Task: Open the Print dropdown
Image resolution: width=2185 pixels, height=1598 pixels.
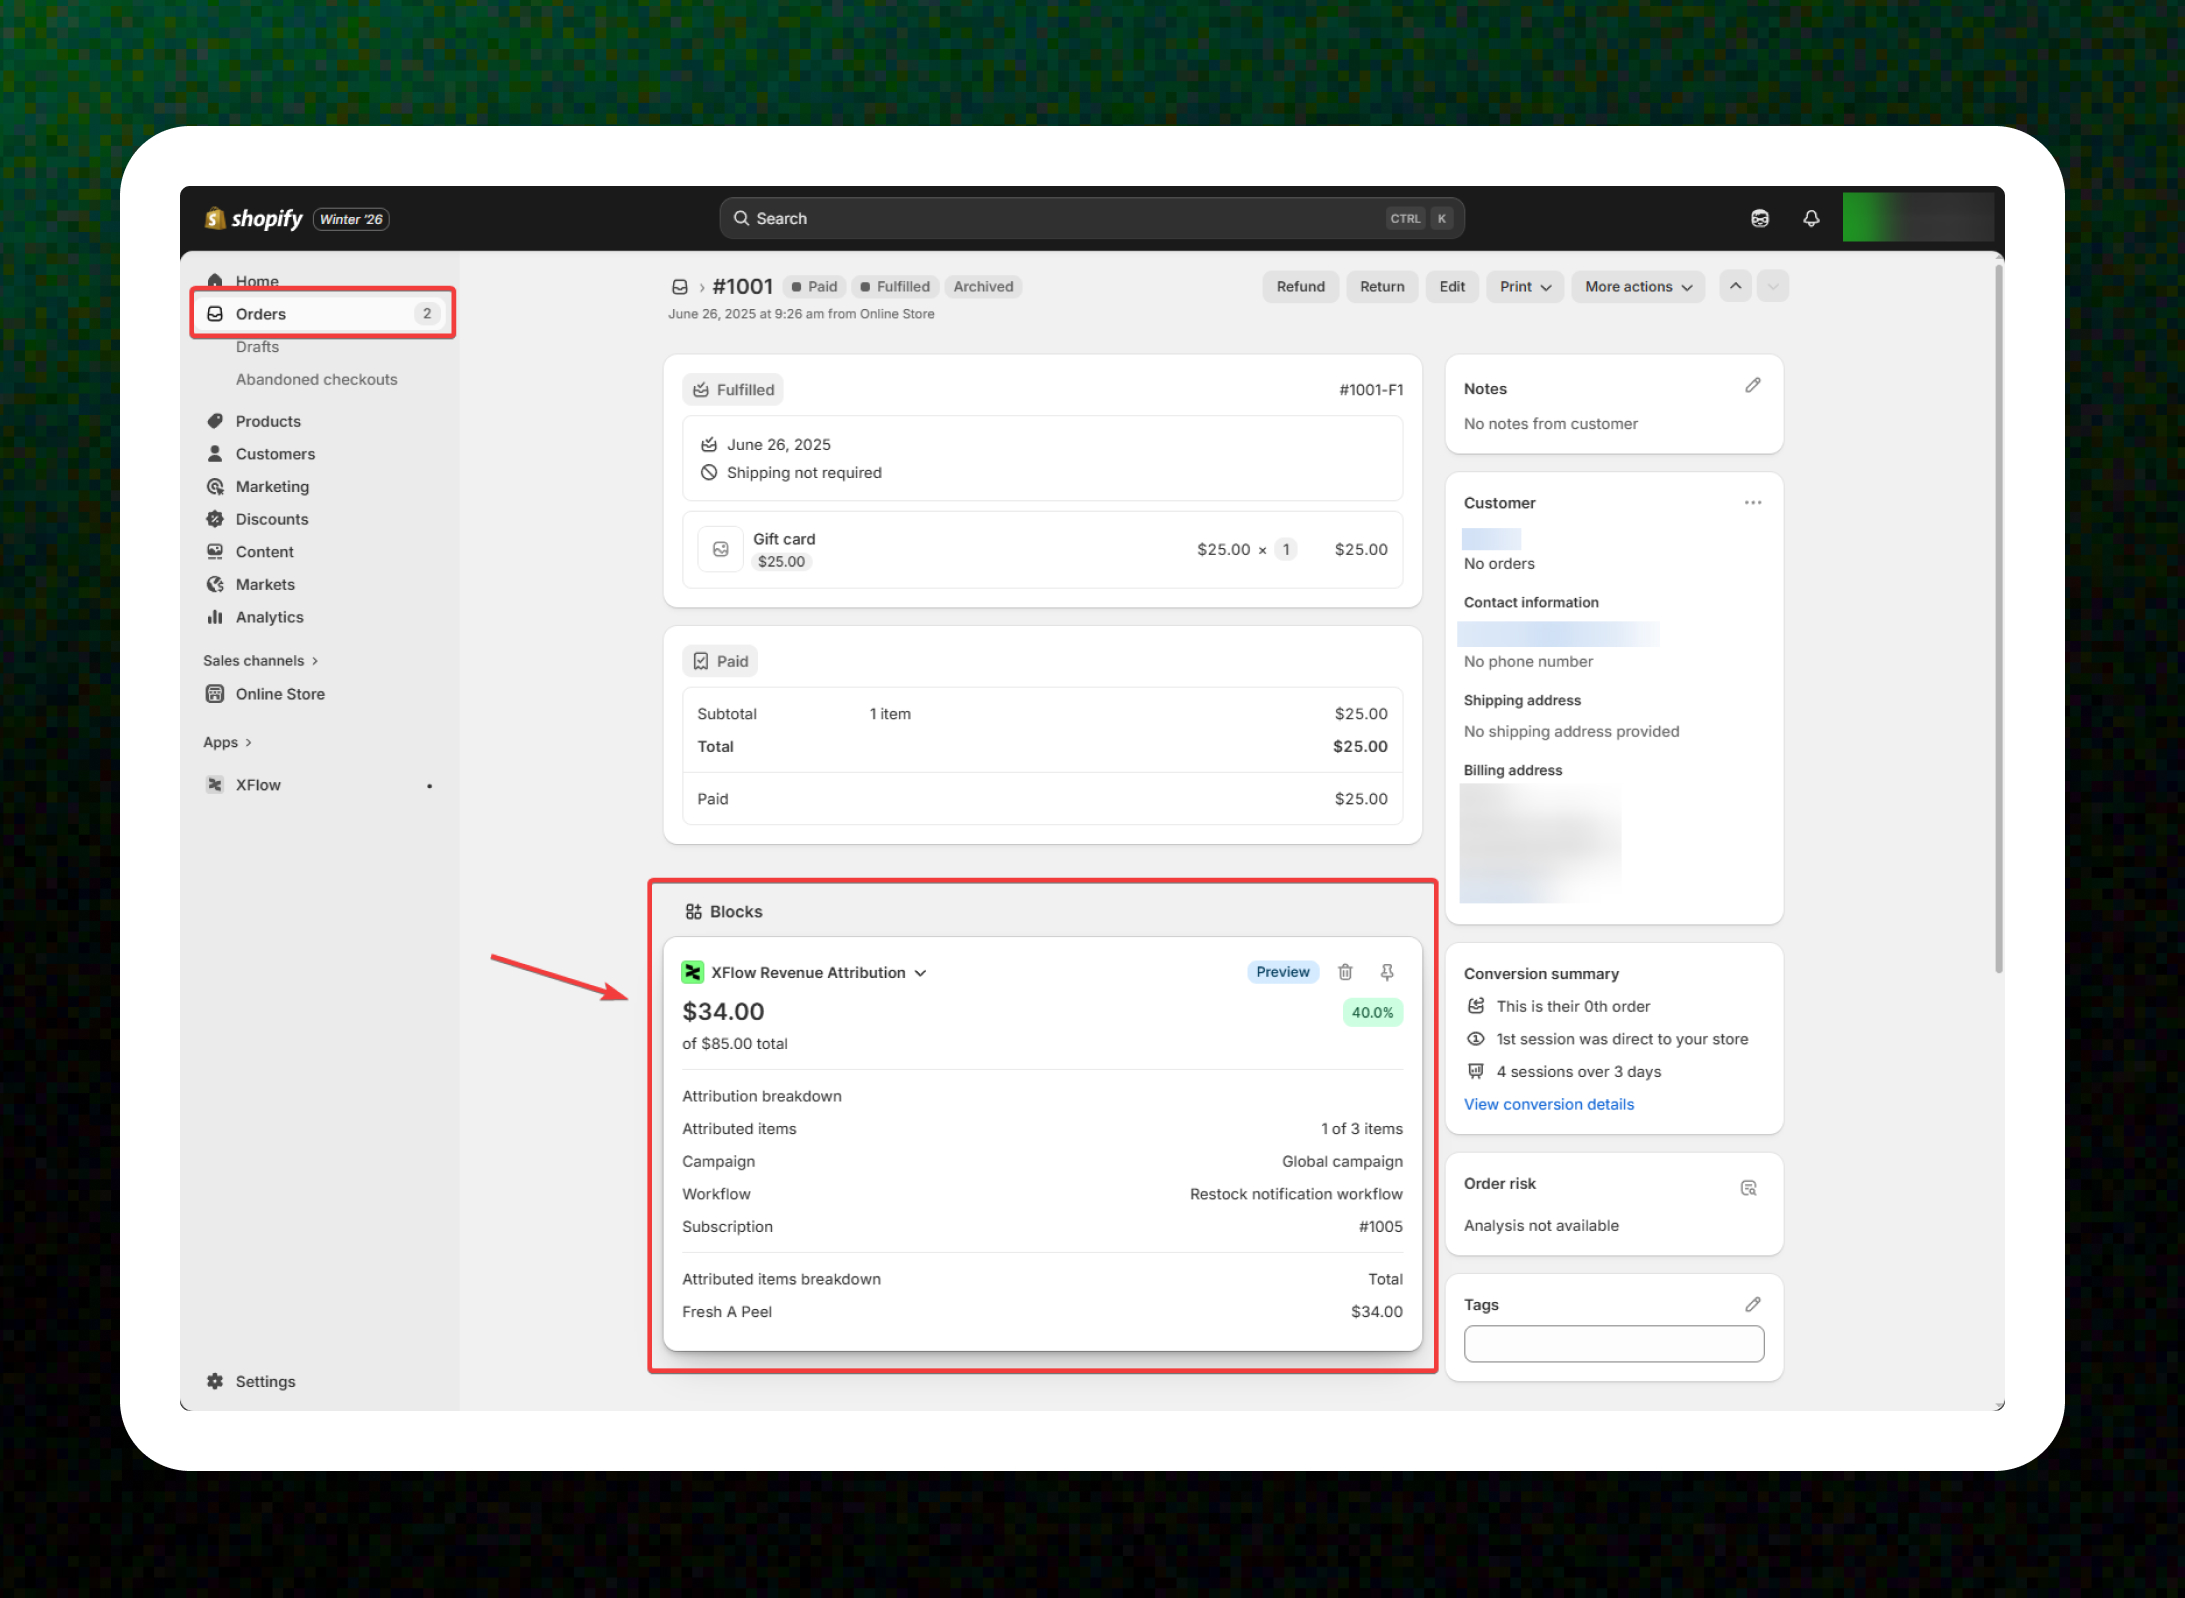Action: [1525, 286]
